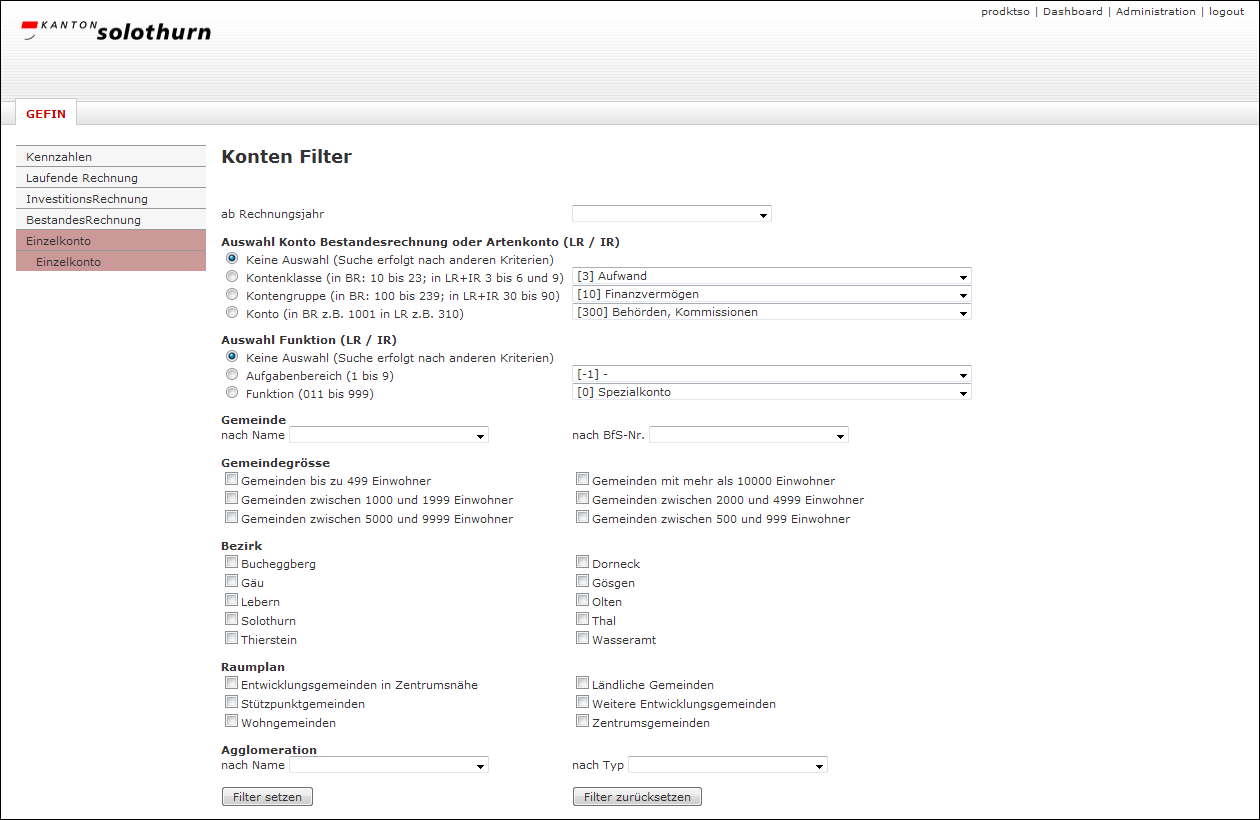1260x820 pixels.
Task: Expand the Gemeinde nach BfS-Nr. dropdown
Action: pos(748,436)
